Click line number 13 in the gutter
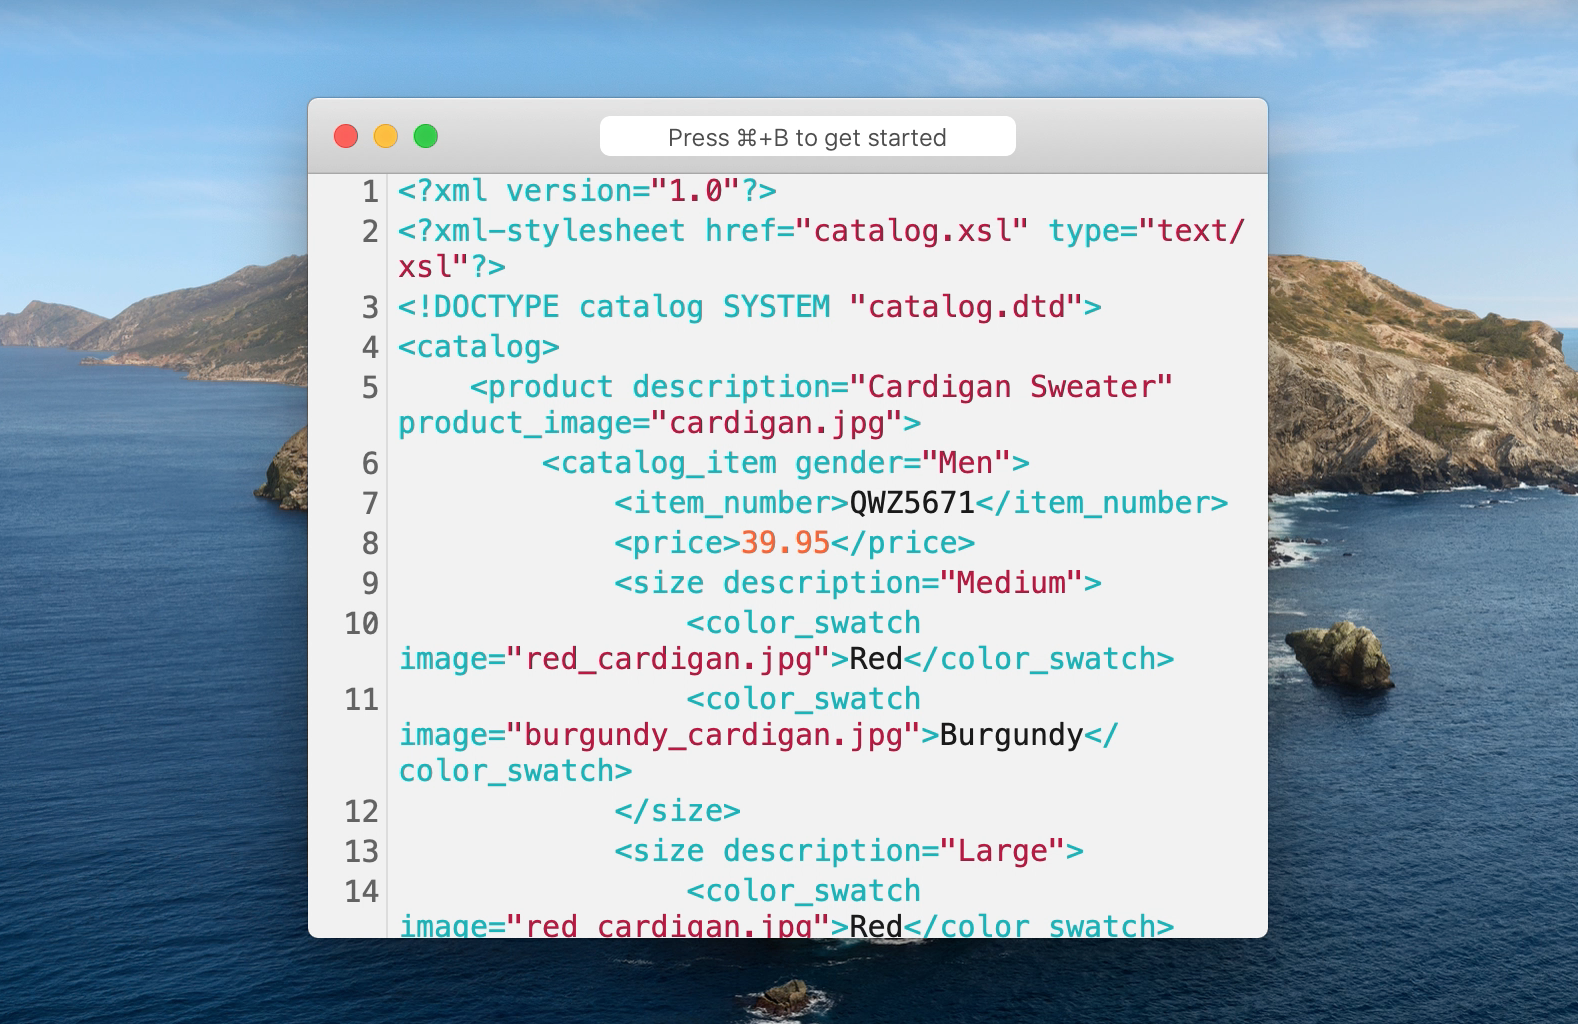This screenshot has height=1024, width=1578. tap(362, 851)
